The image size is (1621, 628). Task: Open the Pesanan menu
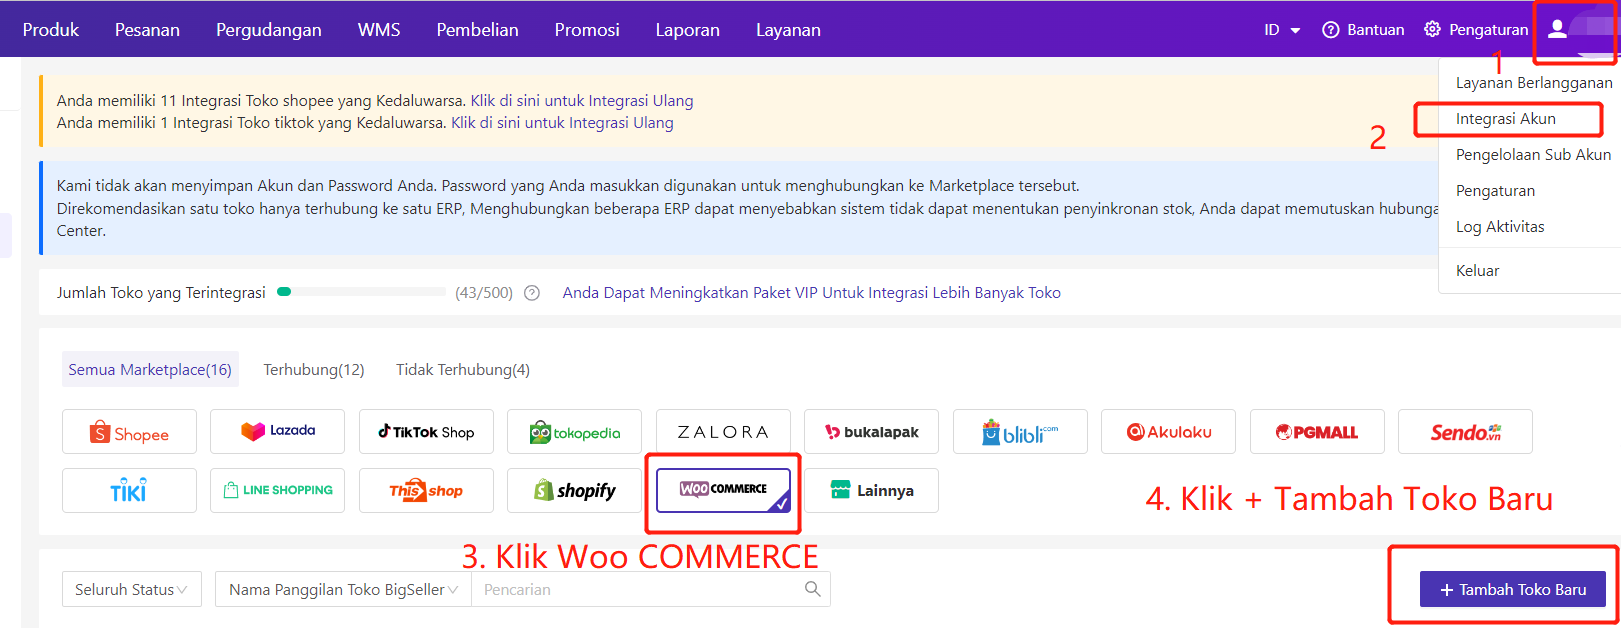tap(147, 30)
